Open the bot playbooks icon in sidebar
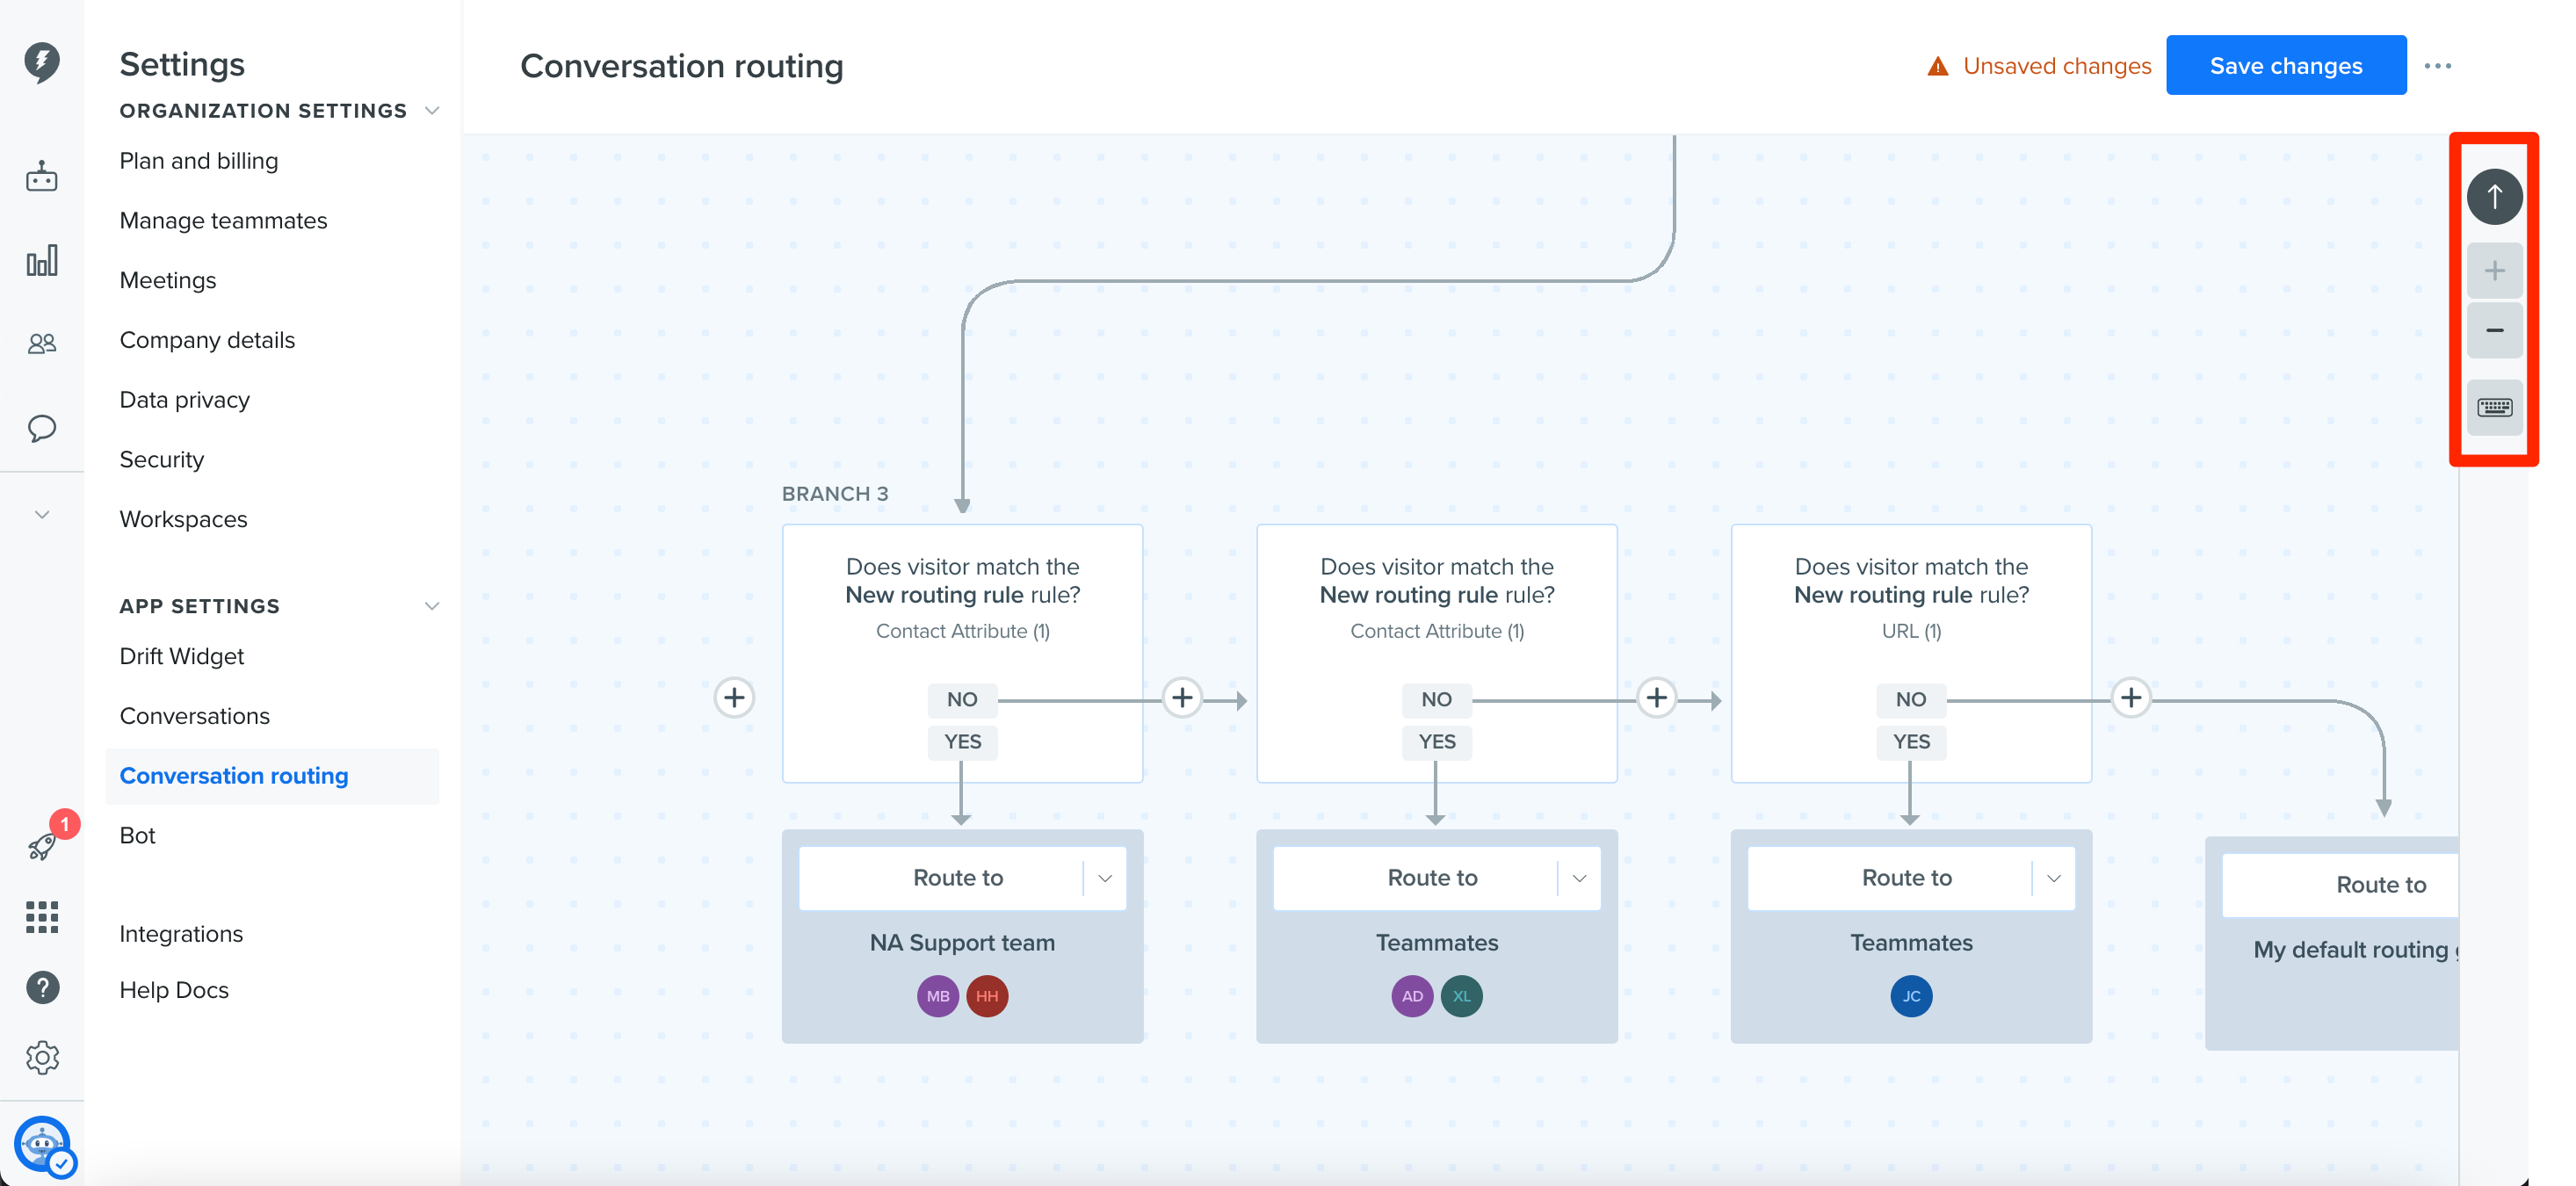Screen dimensions: 2576x1186 pos(42,177)
